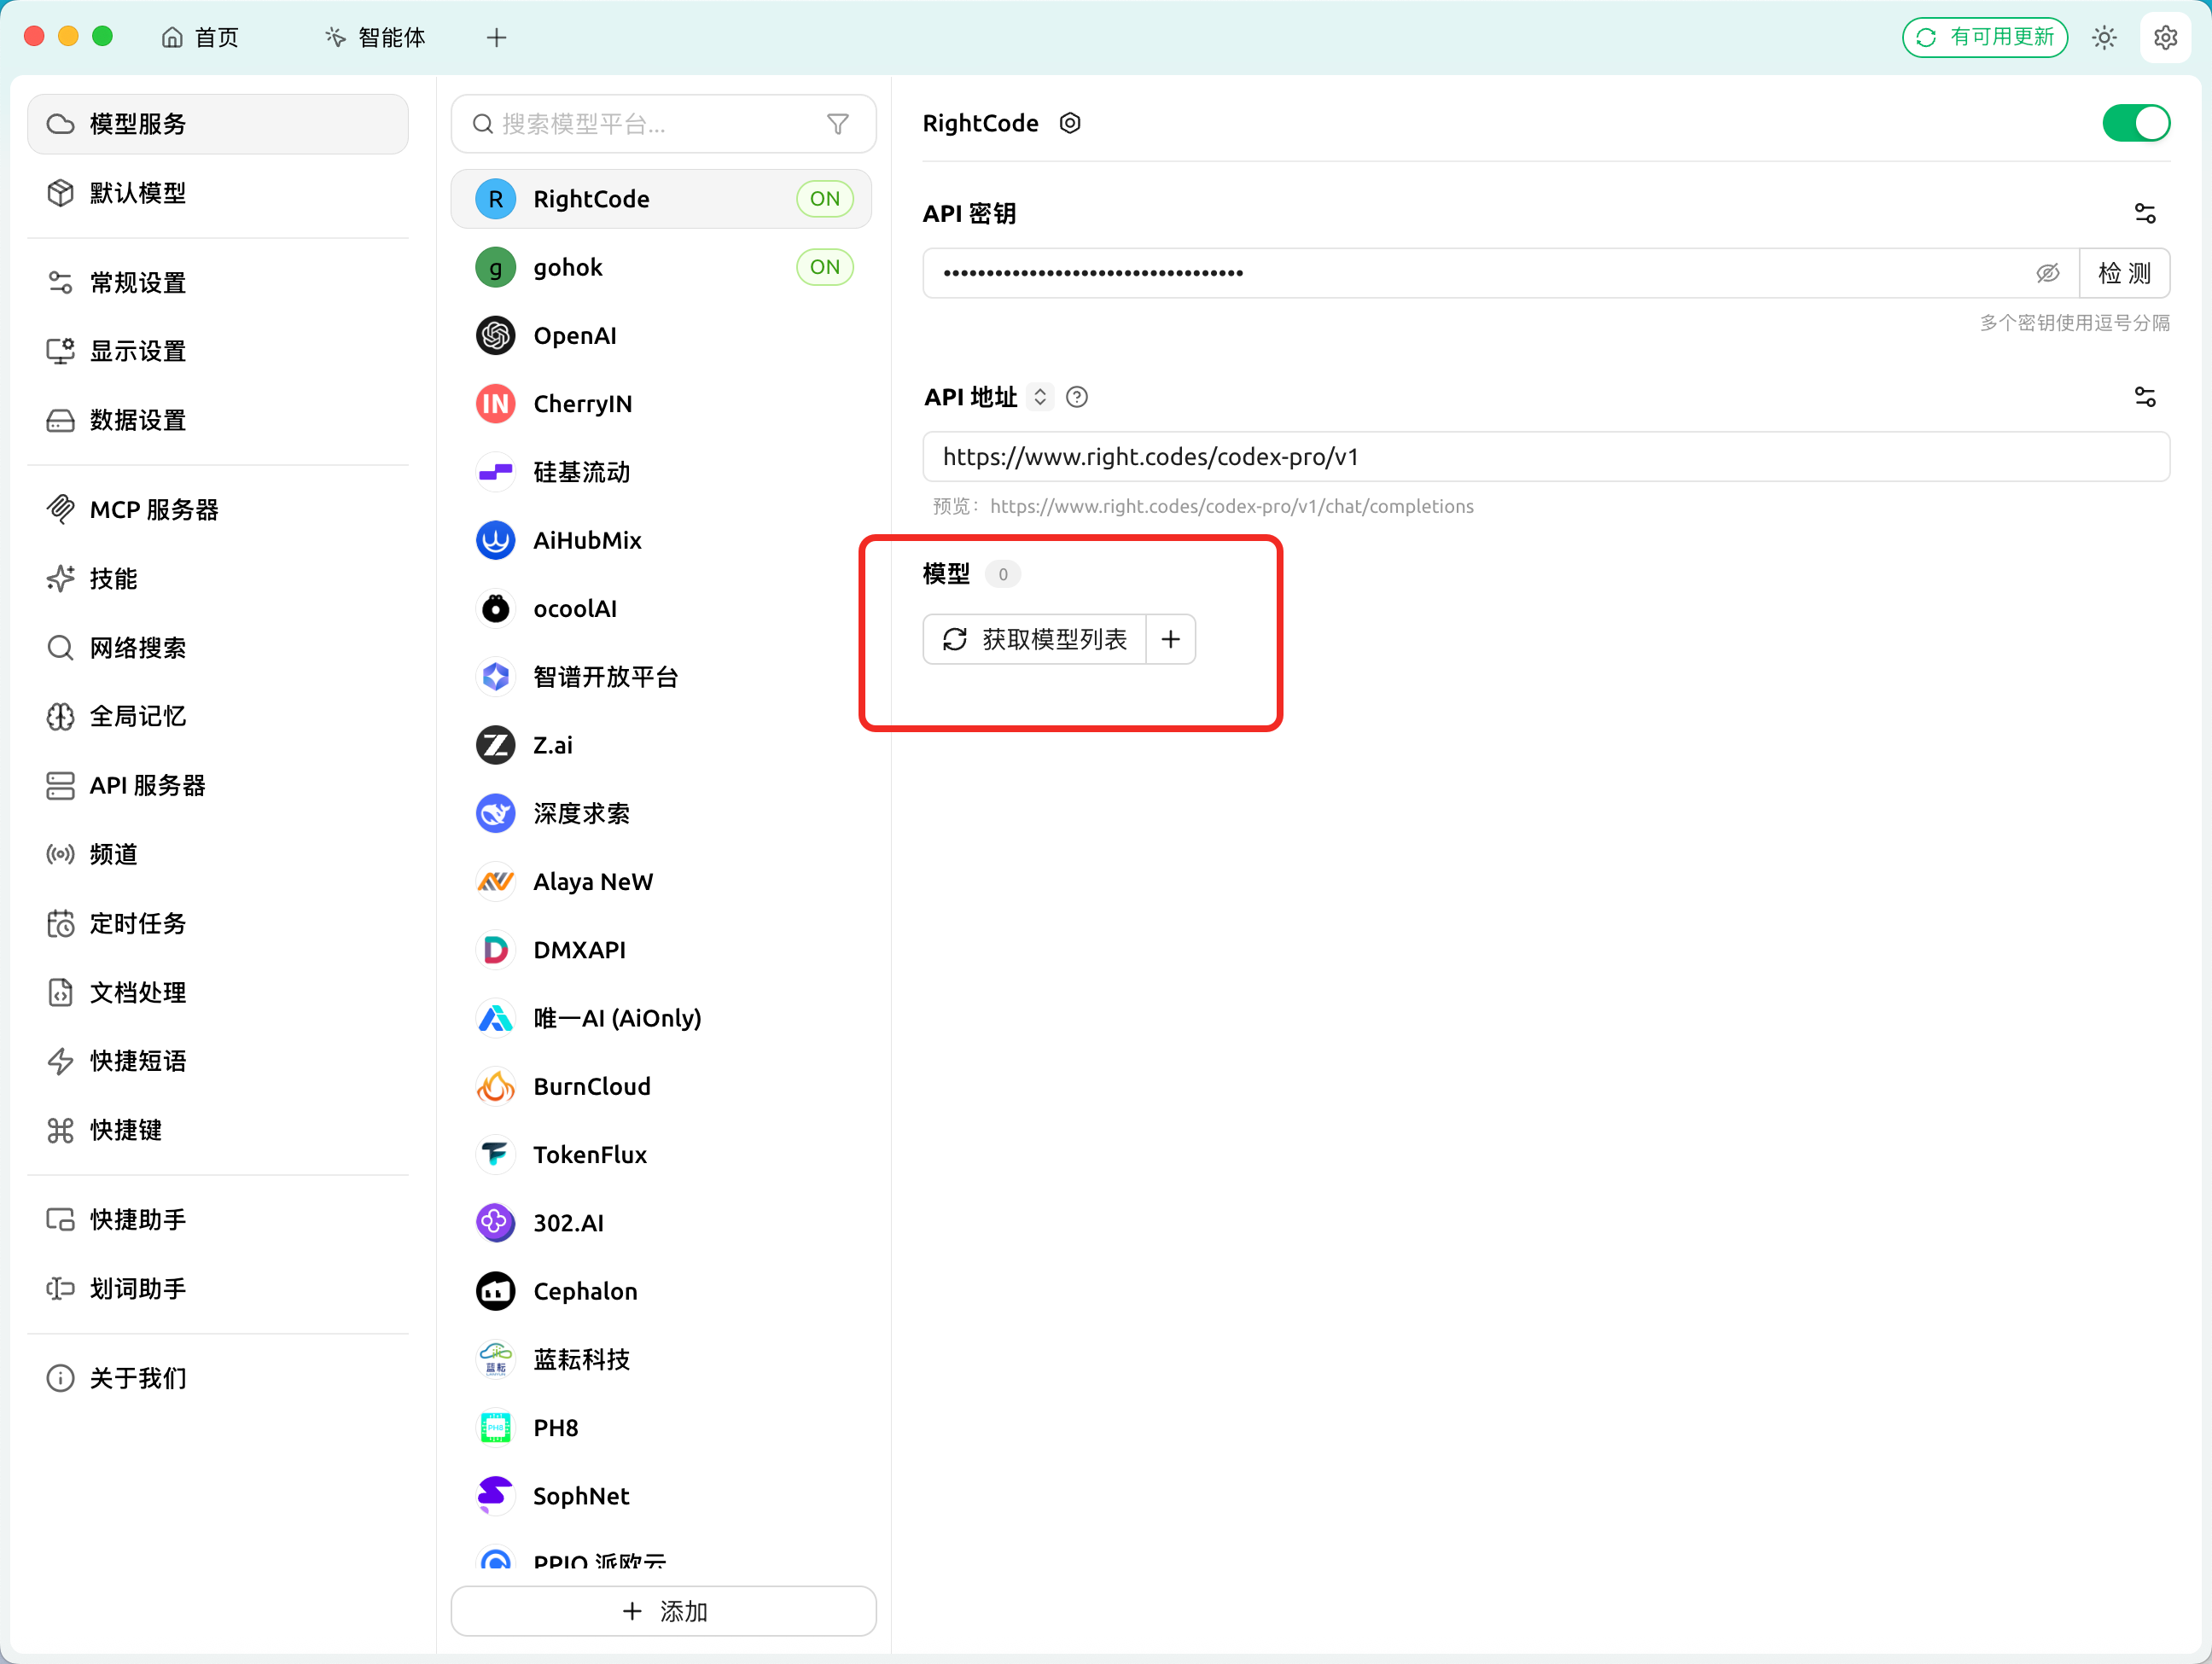Open 划词助手 section
The width and height of the screenshot is (2212, 1664).
218,1289
